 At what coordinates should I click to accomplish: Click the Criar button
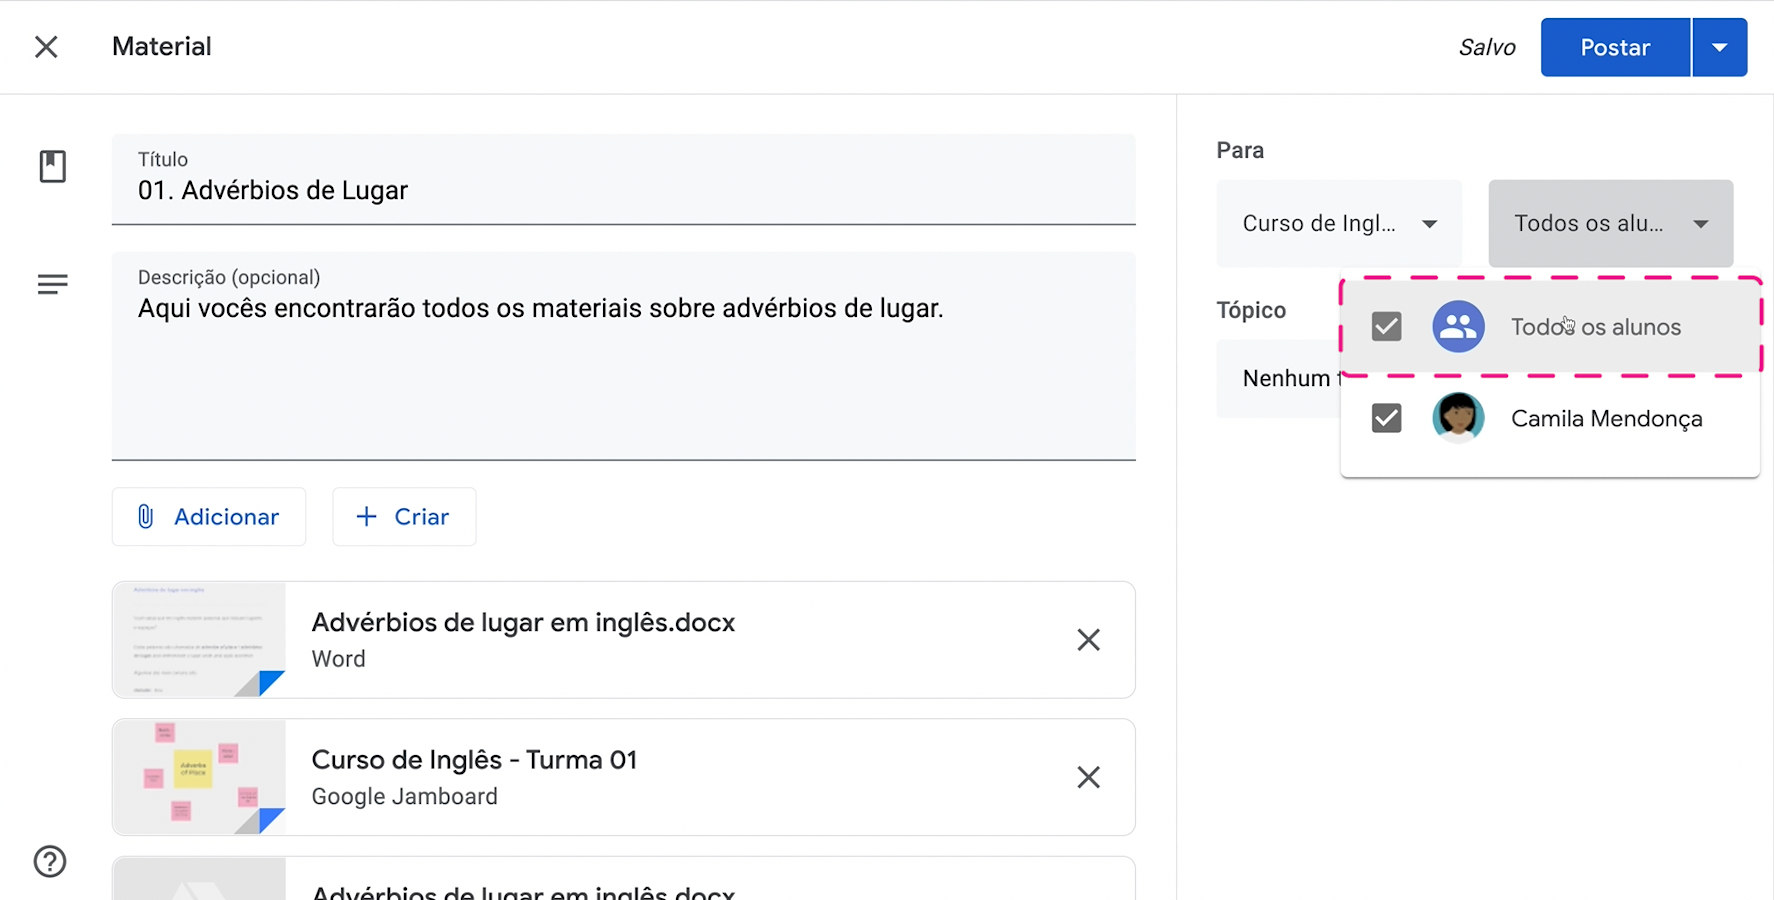point(404,517)
